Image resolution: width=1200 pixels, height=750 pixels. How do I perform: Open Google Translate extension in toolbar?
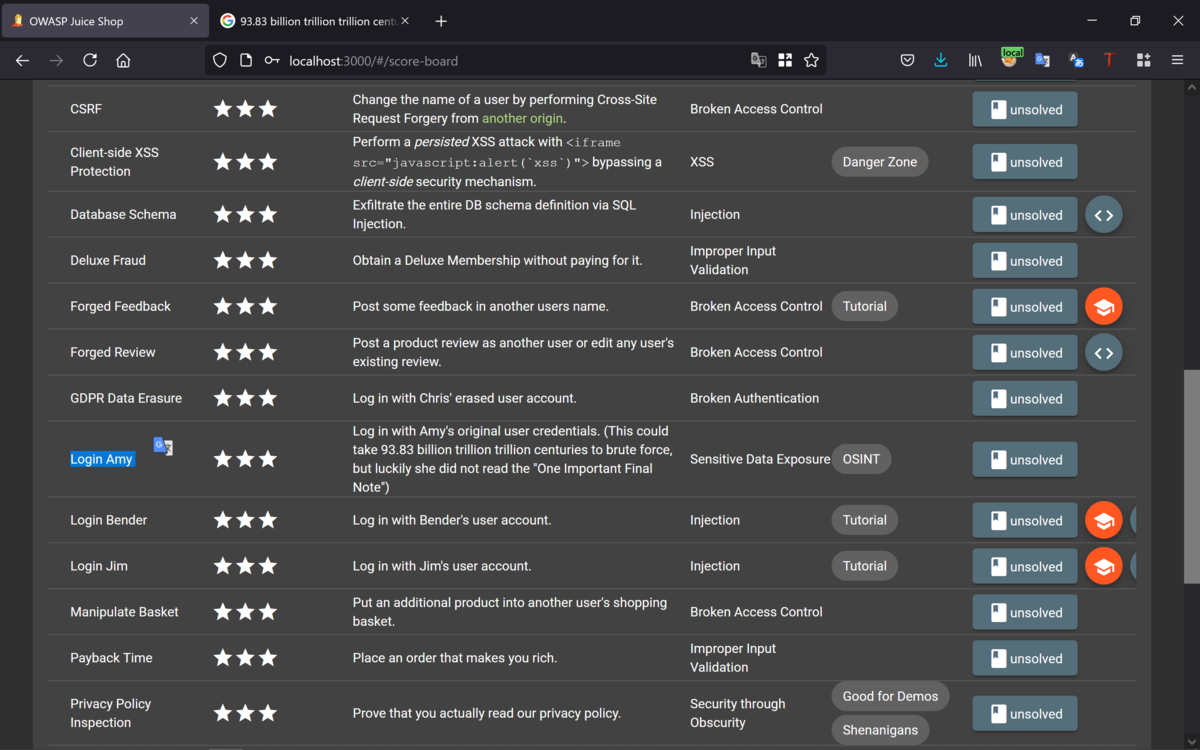[1042, 60]
